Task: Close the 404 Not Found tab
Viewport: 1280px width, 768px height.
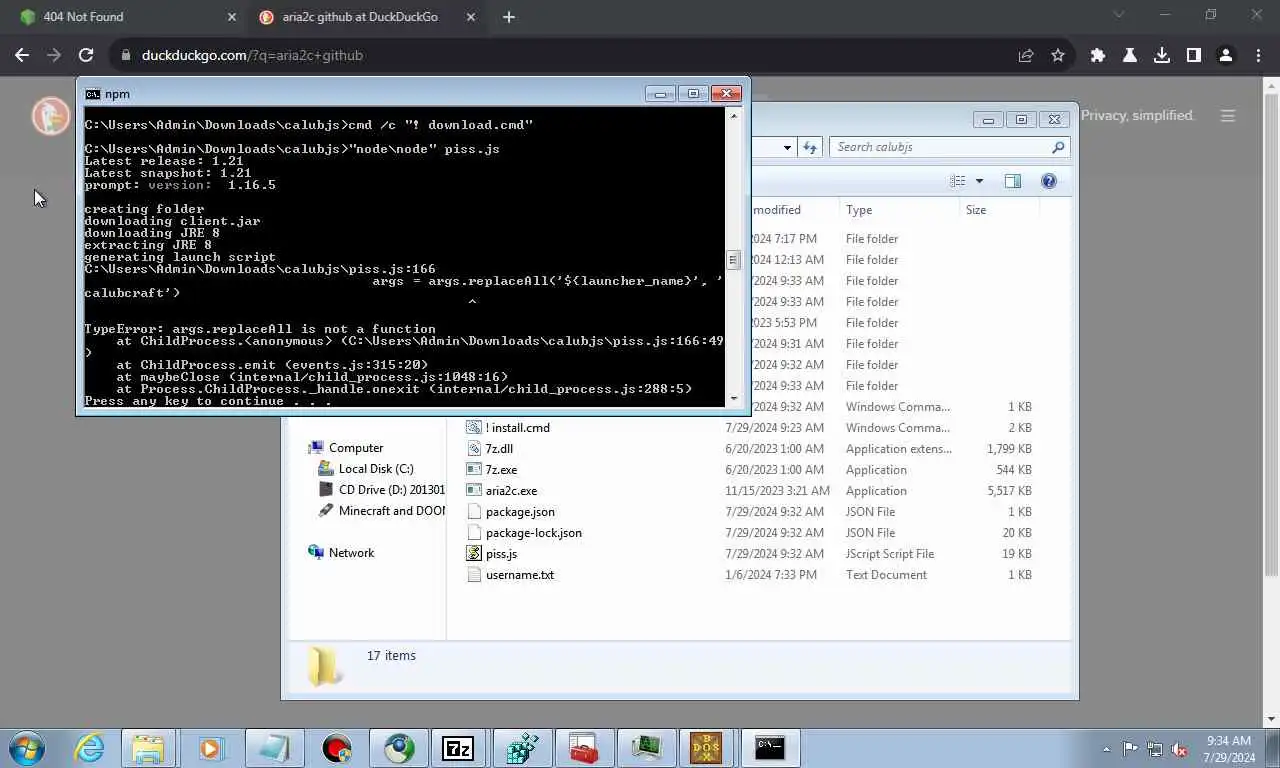Action: (232, 17)
